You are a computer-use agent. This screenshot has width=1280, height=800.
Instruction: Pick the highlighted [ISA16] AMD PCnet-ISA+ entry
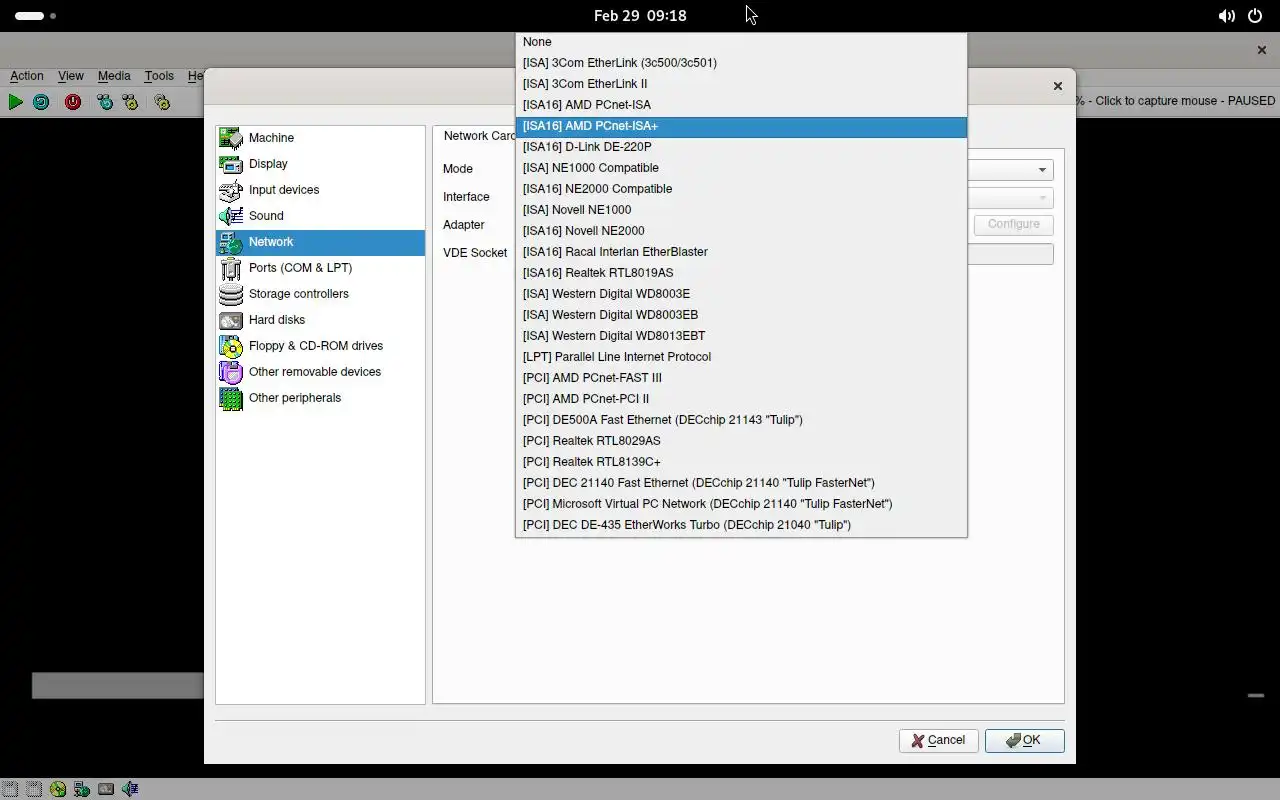(x=741, y=126)
